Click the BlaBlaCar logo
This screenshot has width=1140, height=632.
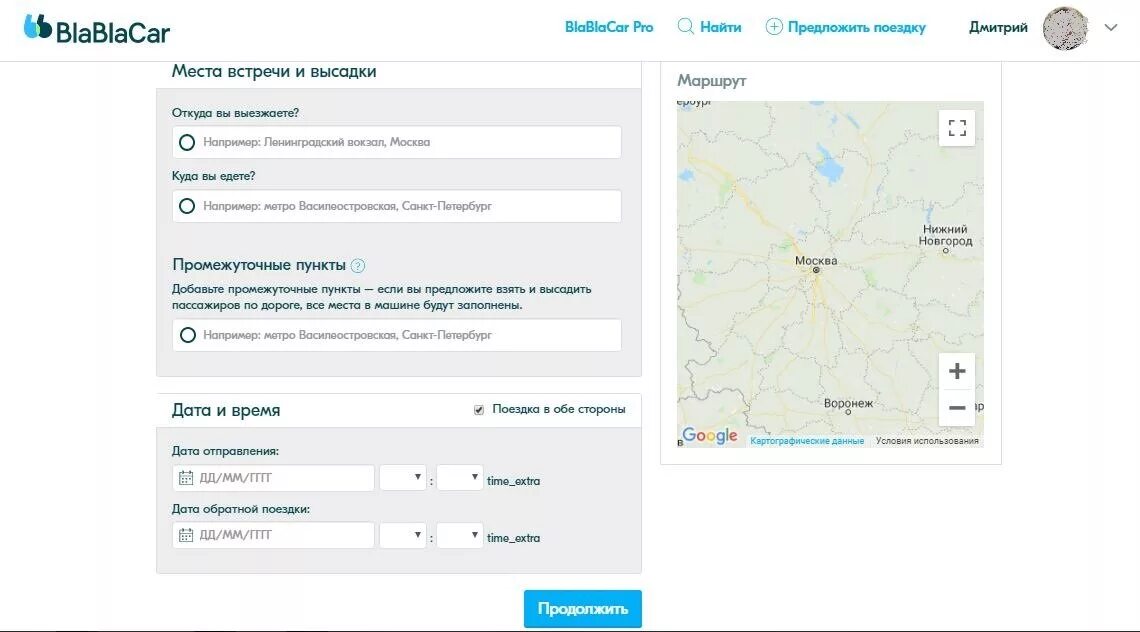click(97, 29)
